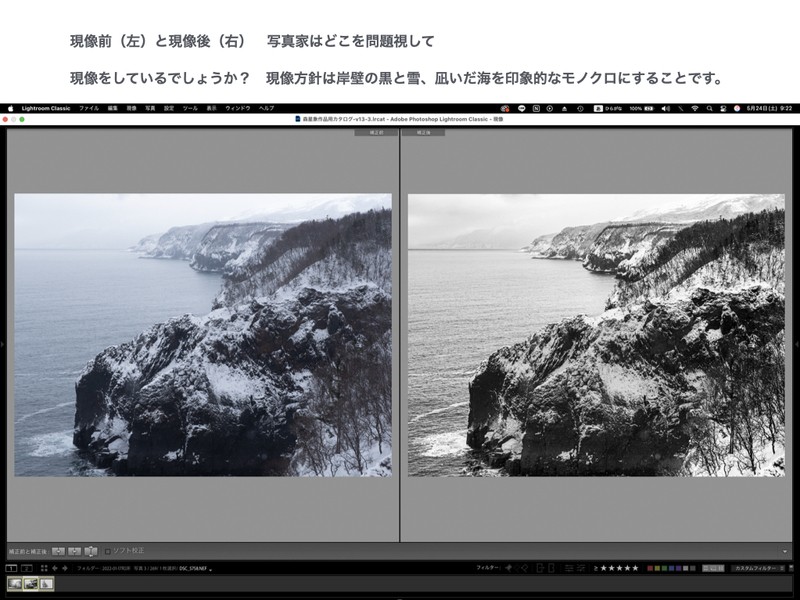Open the ファイル menu
This screenshot has width=800, height=600.
click(x=89, y=107)
